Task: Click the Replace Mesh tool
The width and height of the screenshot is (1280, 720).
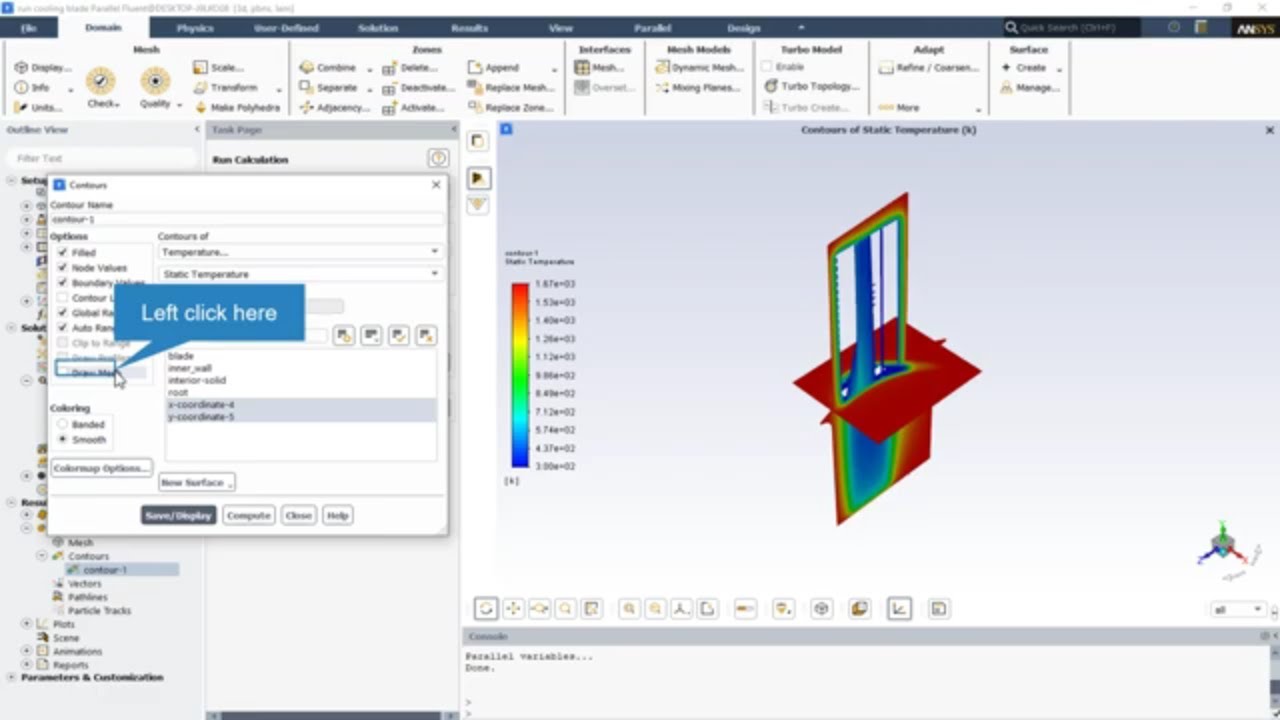Action: tap(510, 88)
